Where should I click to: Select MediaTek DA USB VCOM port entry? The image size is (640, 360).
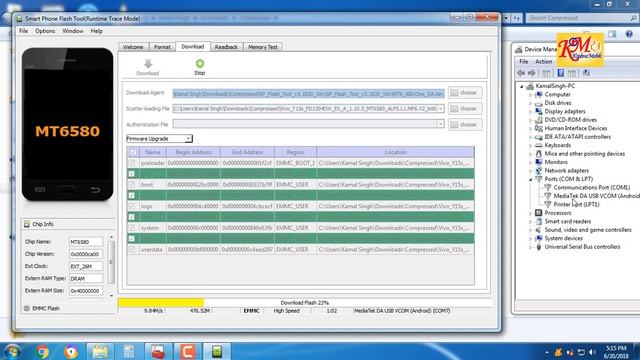coord(592,196)
